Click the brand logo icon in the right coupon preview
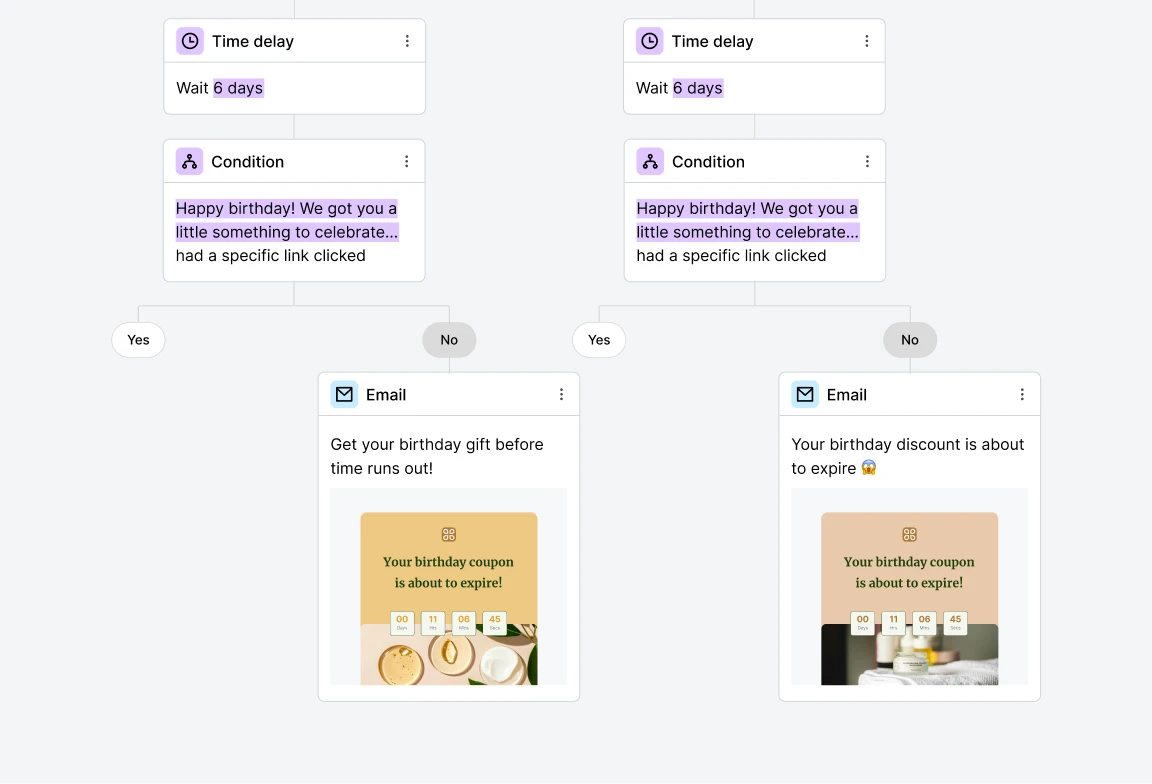 908,533
